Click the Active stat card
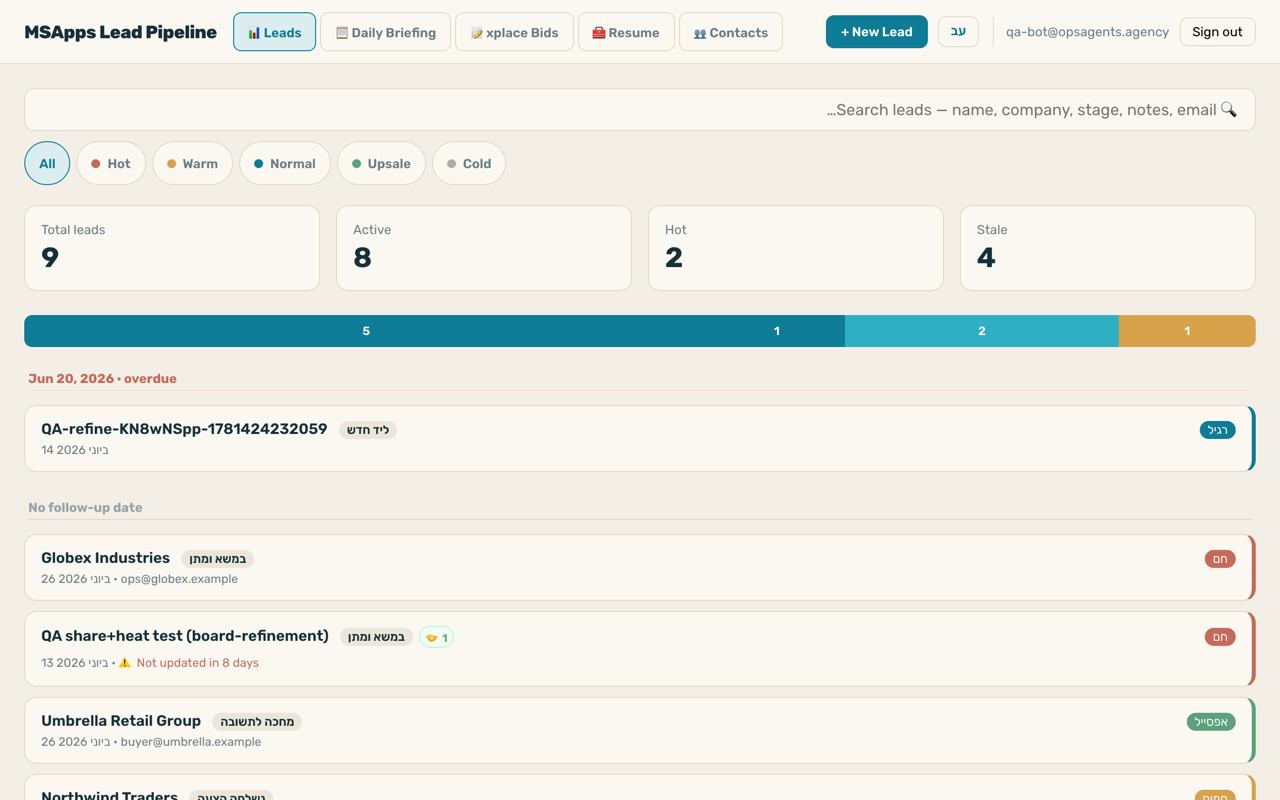1280x800 pixels. tap(484, 248)
